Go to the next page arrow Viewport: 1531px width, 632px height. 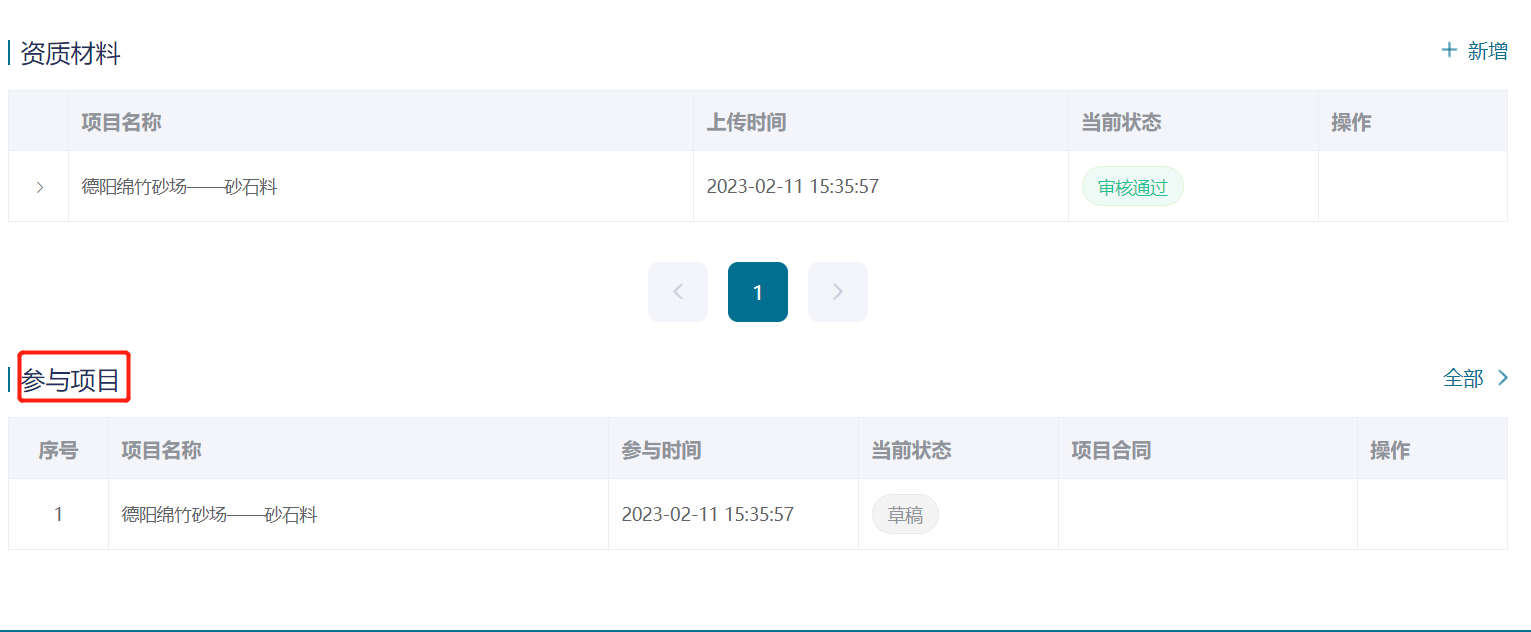(x=838, y=292)
